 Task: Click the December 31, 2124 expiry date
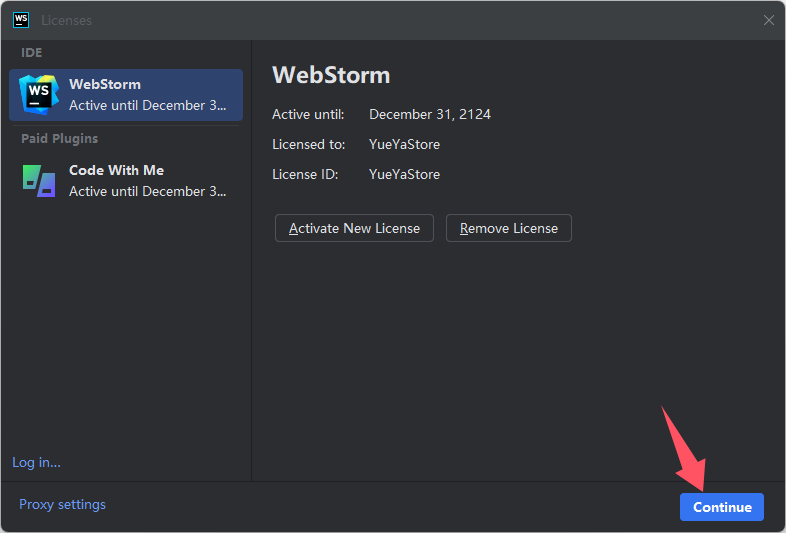coord(430,114)
